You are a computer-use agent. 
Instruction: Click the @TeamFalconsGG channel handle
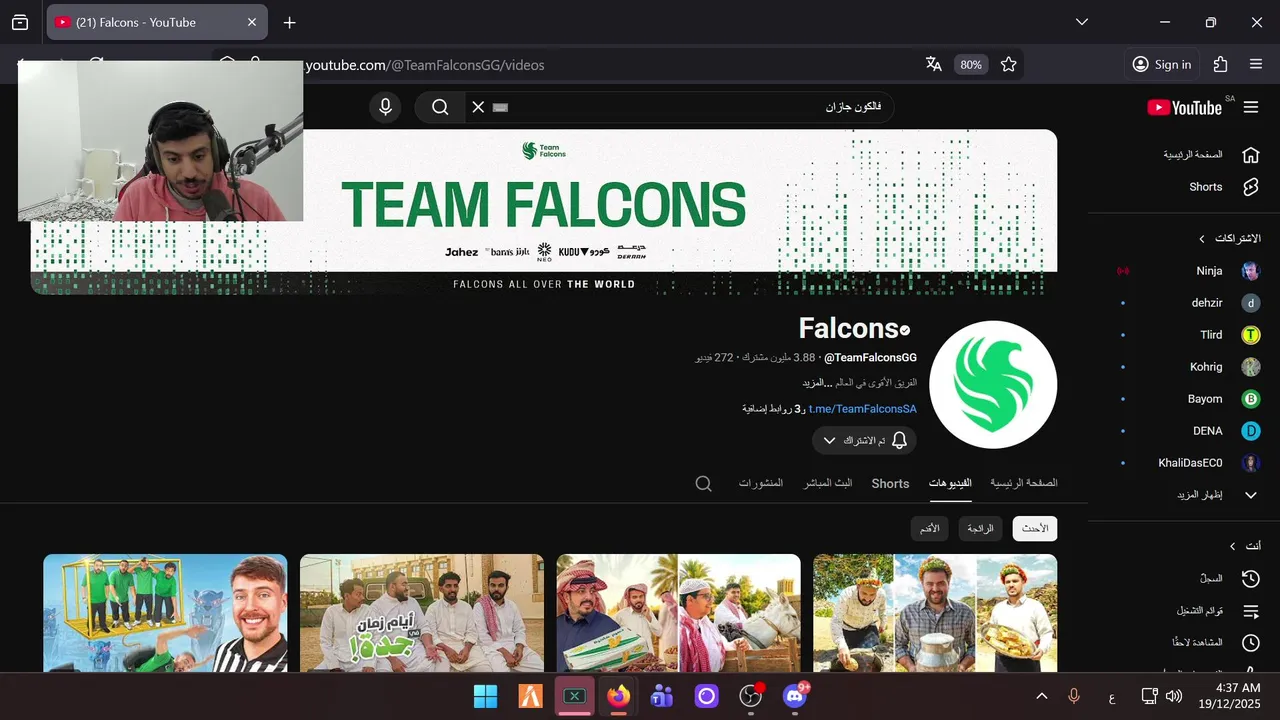pos(870,357)
